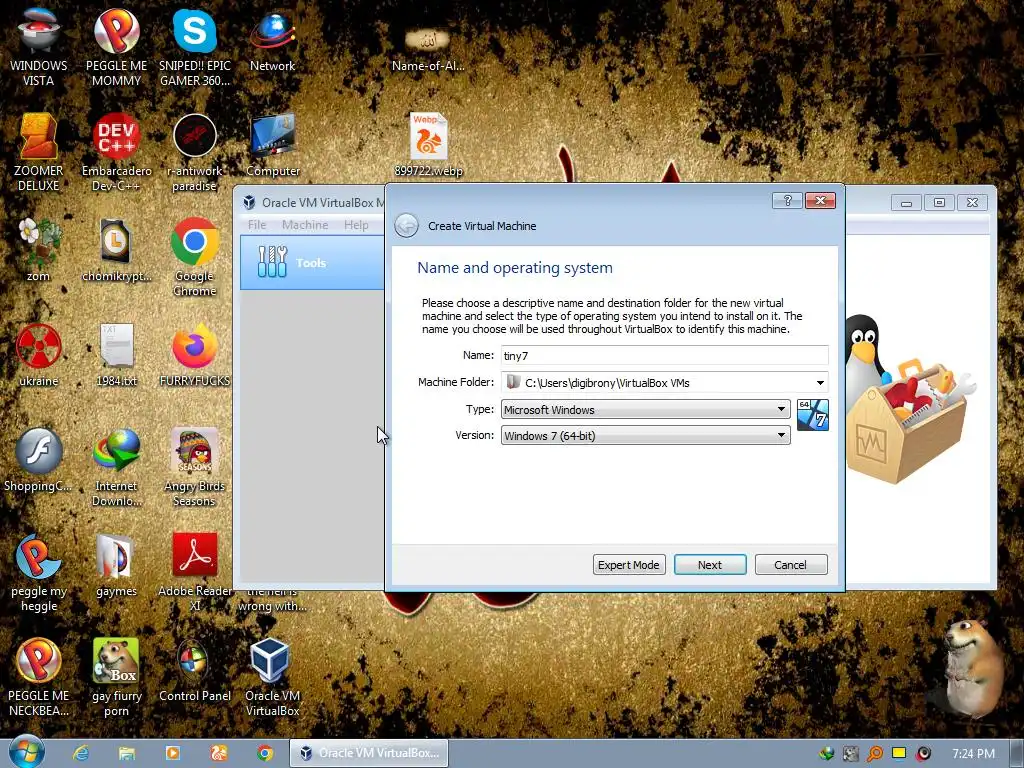Click the magnifier icon in the system tray
Viewport: 1024px width, 768px height.
pos(874,754)
